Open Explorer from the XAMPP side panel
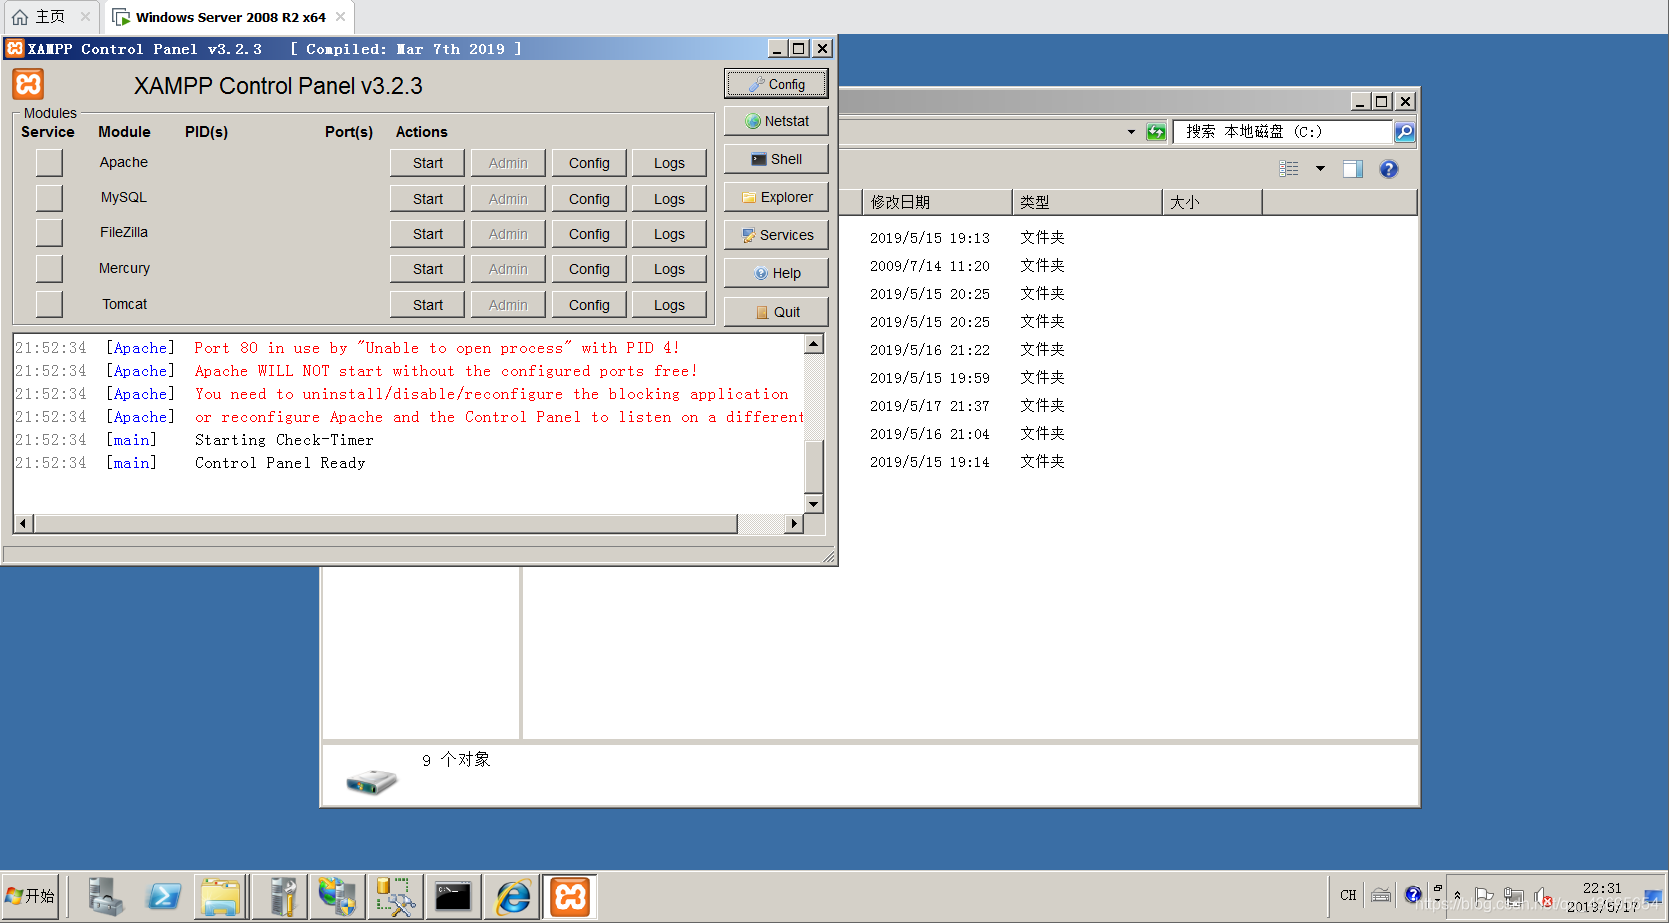Image resolution: width=1669 pixels, height=923 pixels. [x=776, y=197]
